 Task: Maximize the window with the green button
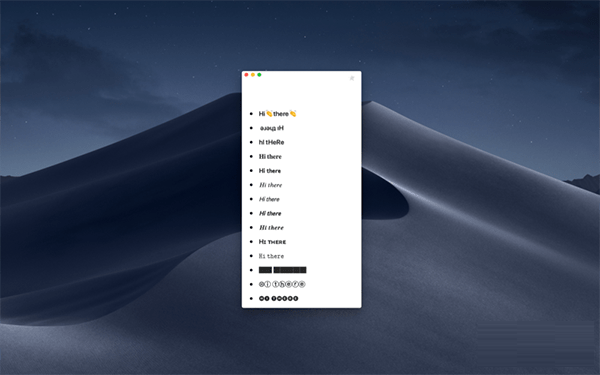coord(259,75)
